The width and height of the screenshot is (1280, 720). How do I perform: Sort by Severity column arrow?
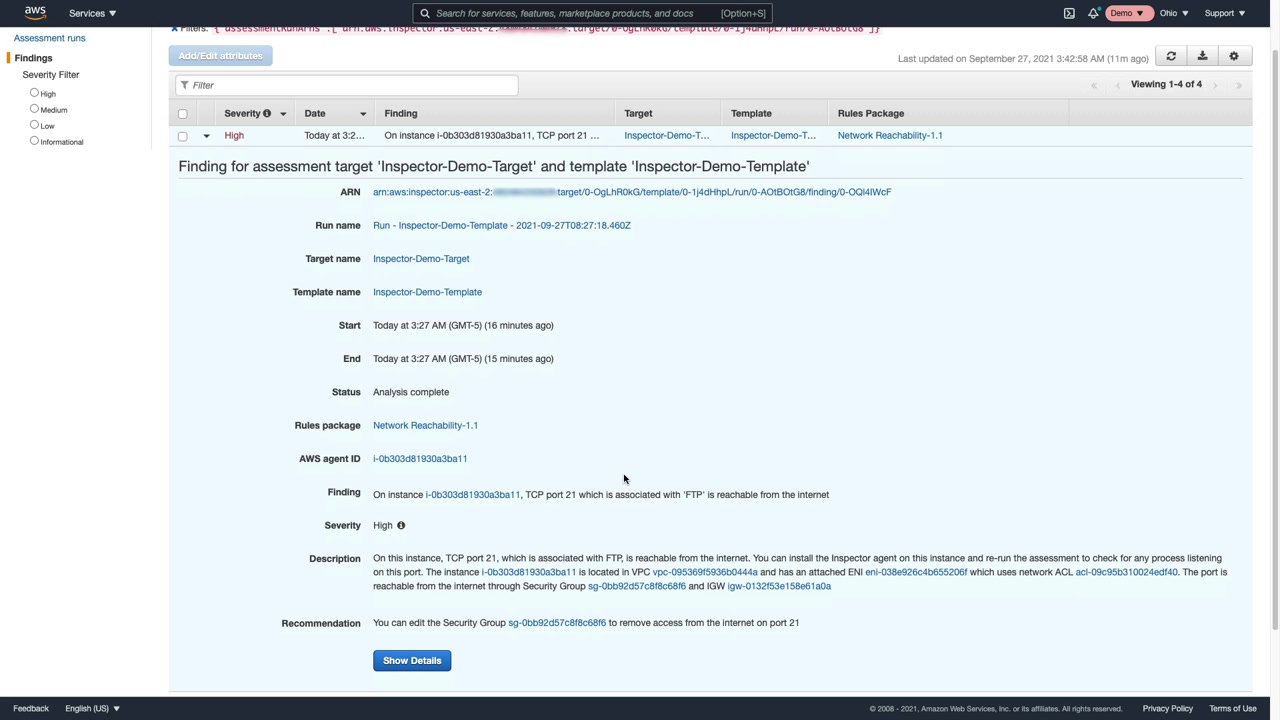[283, 114]
